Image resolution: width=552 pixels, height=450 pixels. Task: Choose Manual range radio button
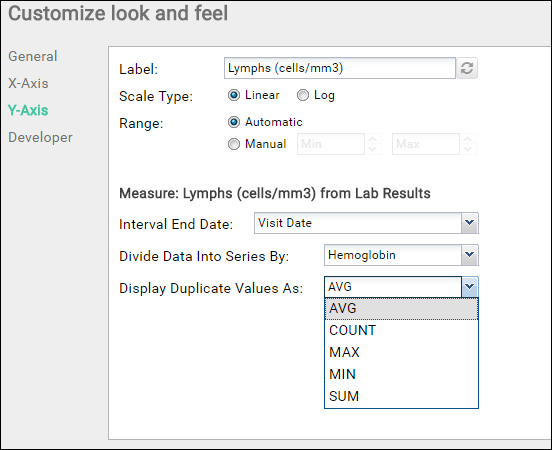point(234,144)
